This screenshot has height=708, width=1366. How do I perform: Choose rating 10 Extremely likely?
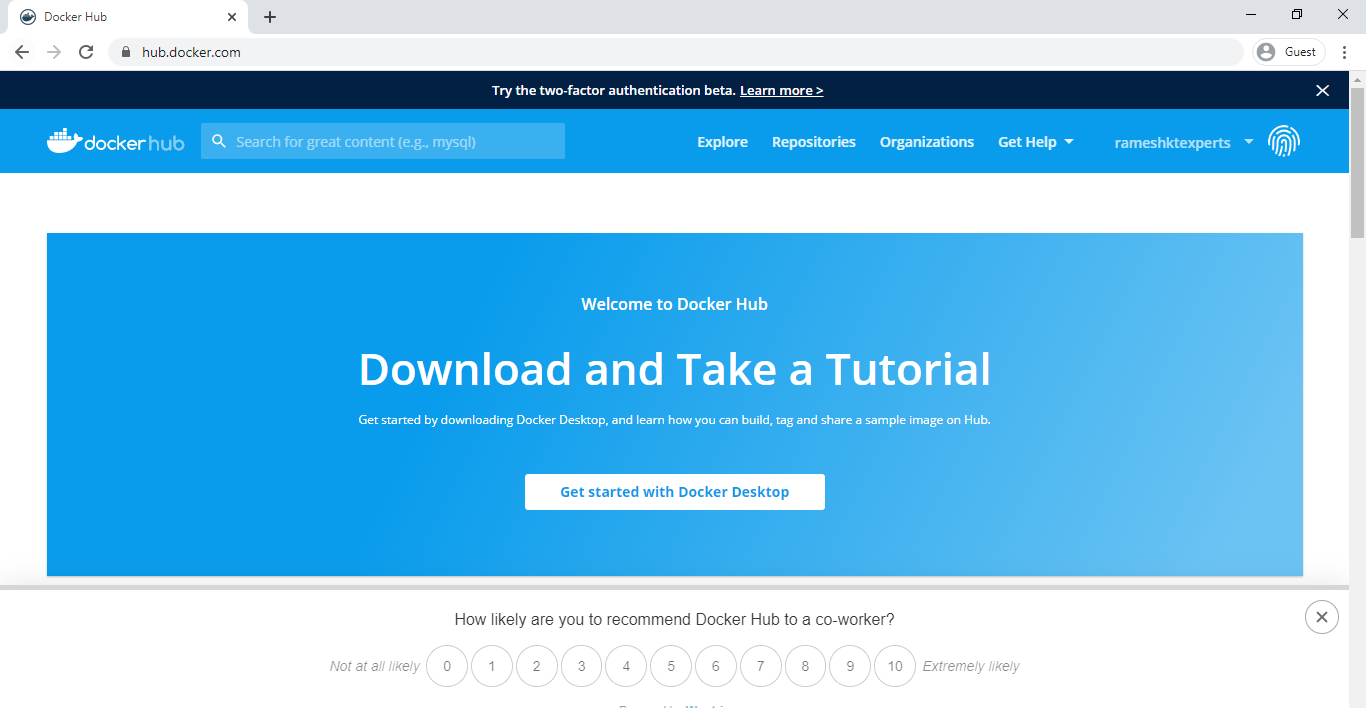[x=895, y=666]
